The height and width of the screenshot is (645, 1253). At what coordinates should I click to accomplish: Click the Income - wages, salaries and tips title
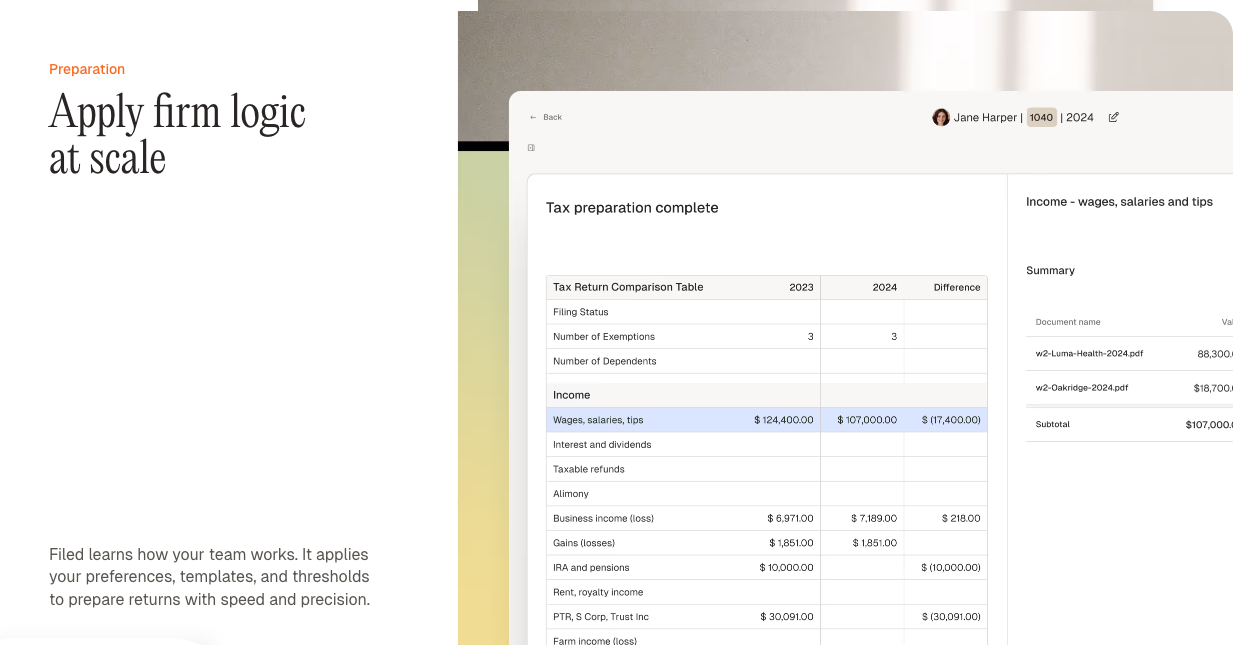[1119, 202]
